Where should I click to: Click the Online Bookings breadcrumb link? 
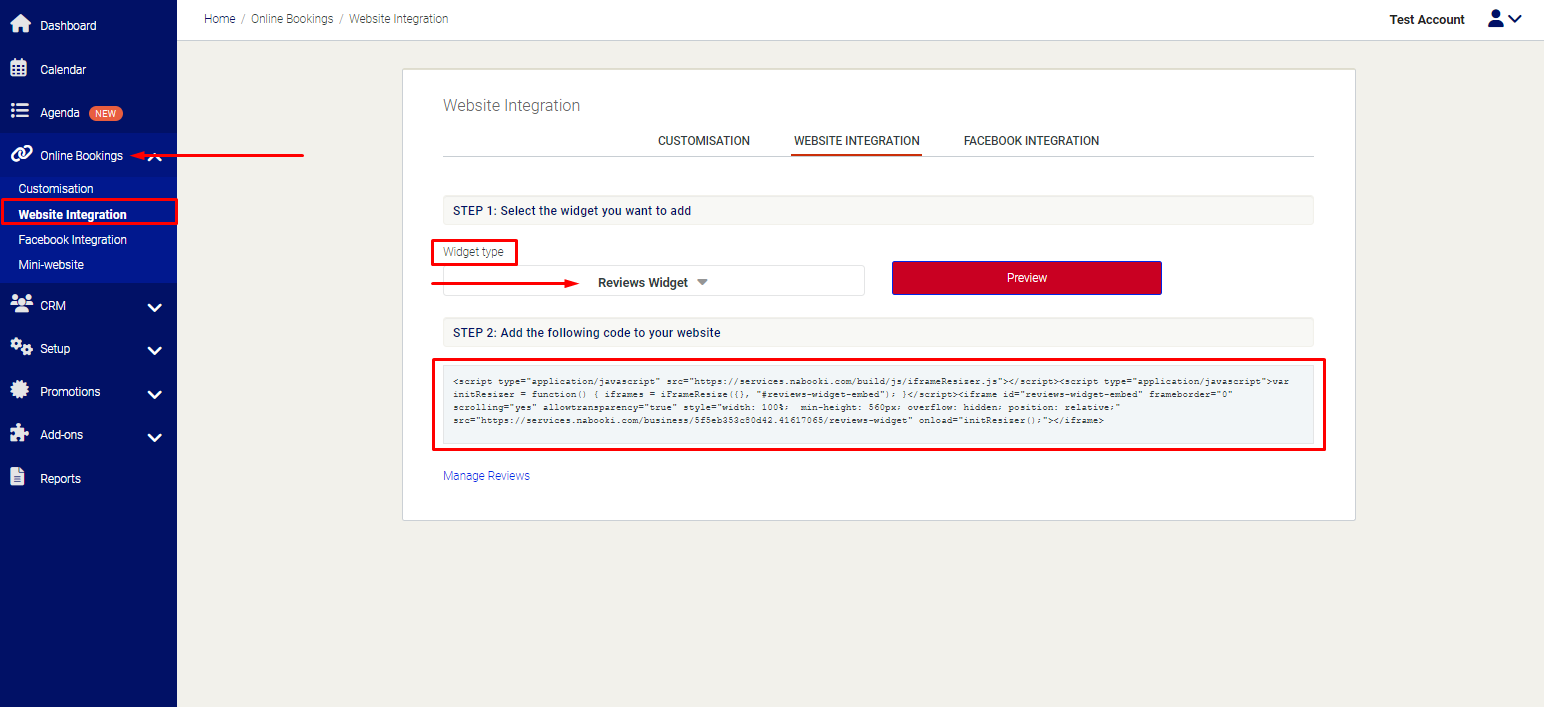[x=292, y=19]
